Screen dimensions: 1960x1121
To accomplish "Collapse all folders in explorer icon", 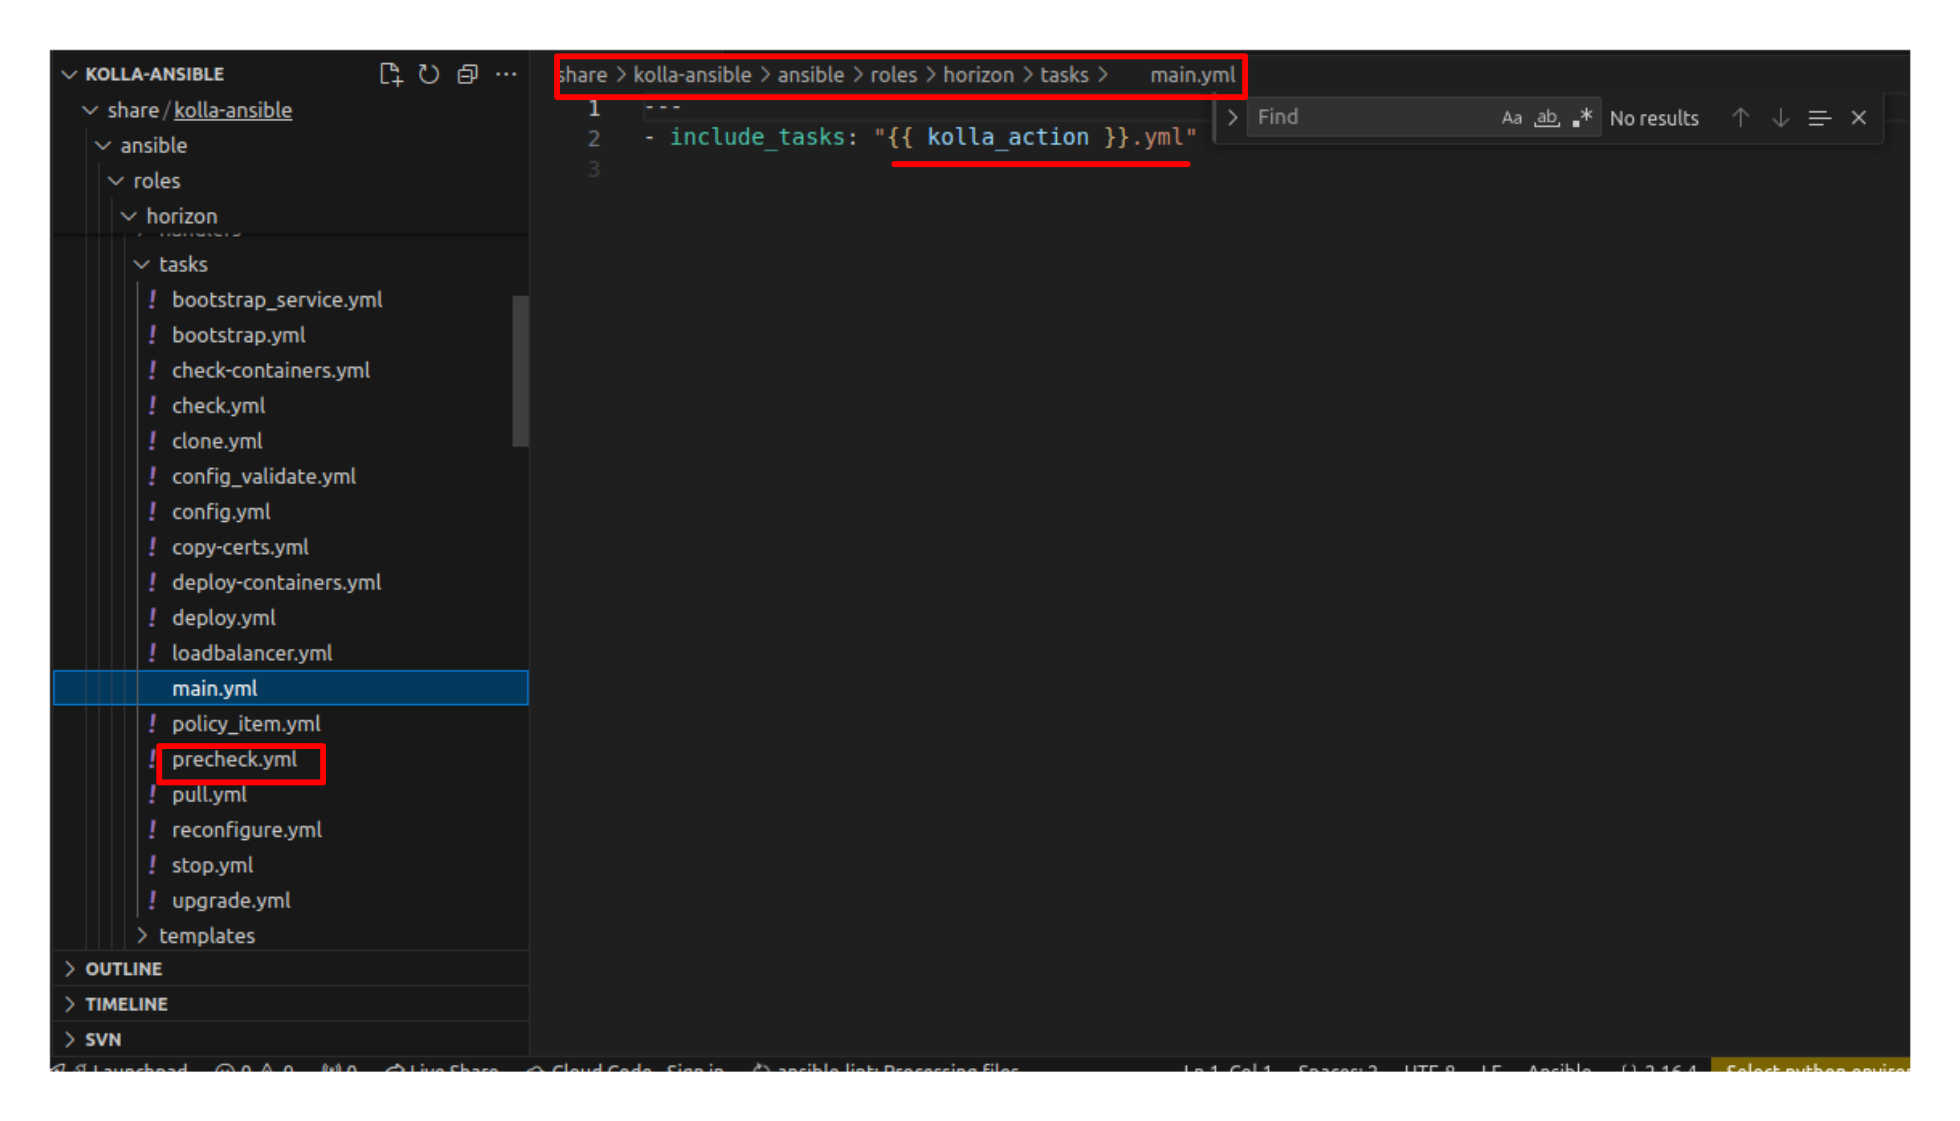I will pos(467,74).
